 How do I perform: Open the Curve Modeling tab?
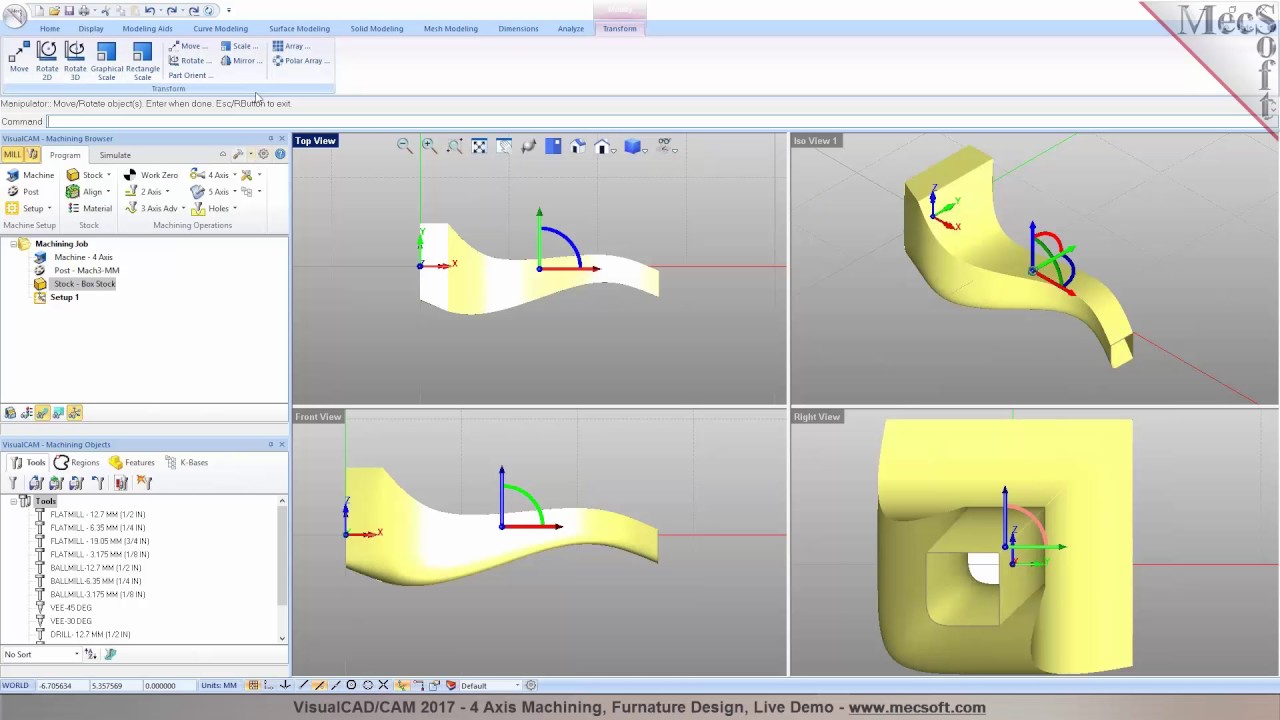[220, 29]
